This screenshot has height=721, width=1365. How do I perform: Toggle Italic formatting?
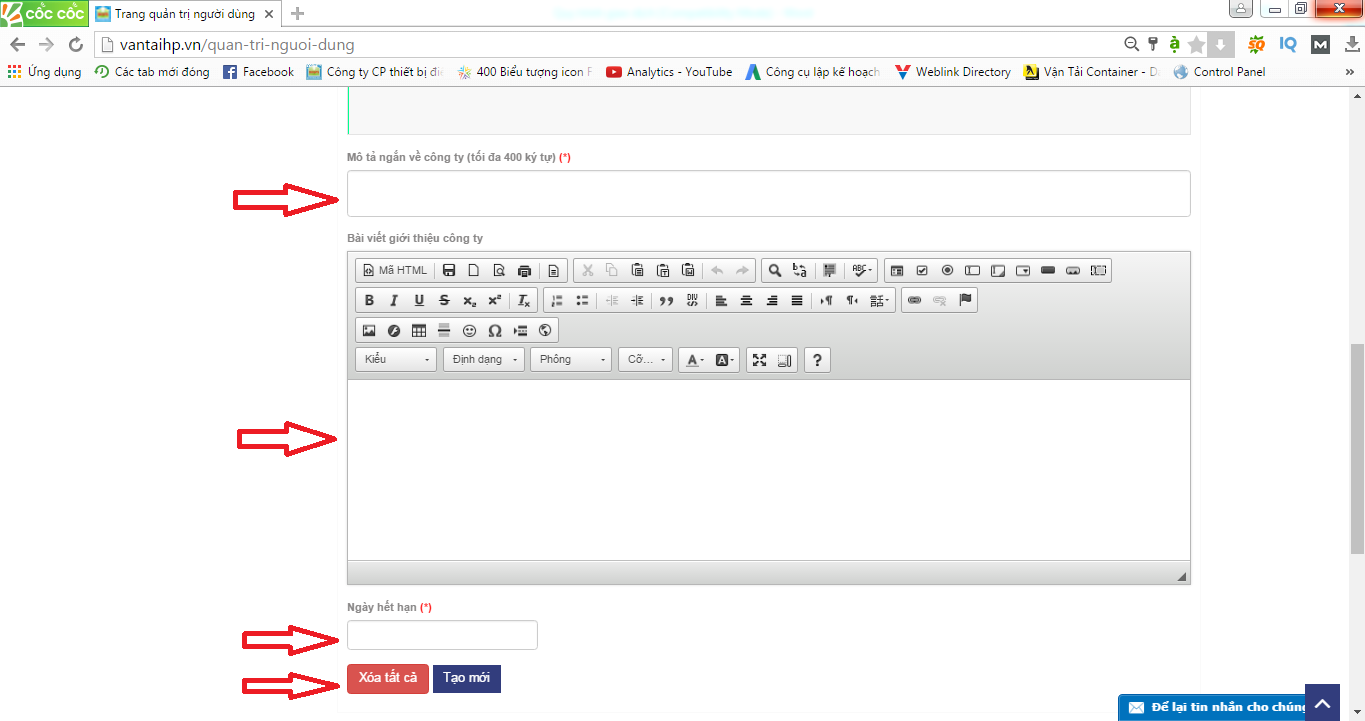(x=394, y=301)
